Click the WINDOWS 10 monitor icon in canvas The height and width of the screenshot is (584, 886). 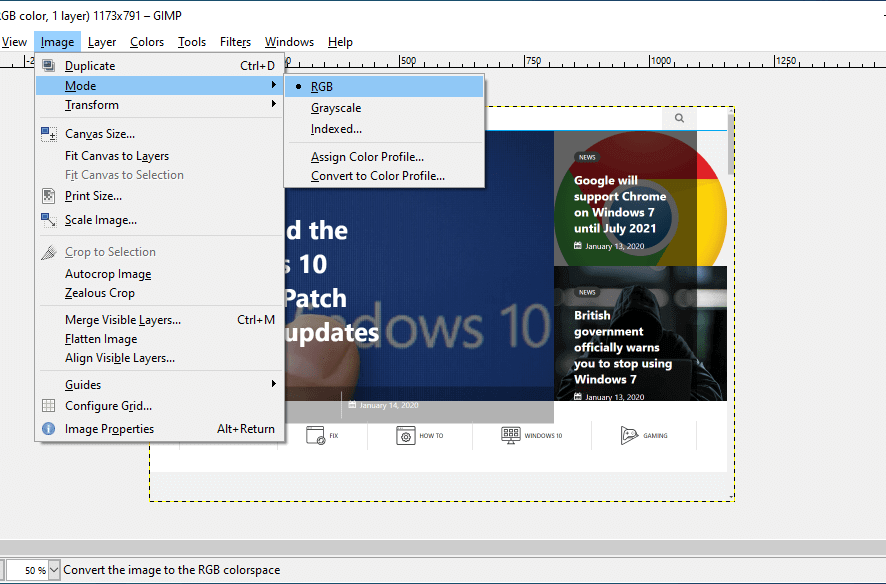(511, 435)
